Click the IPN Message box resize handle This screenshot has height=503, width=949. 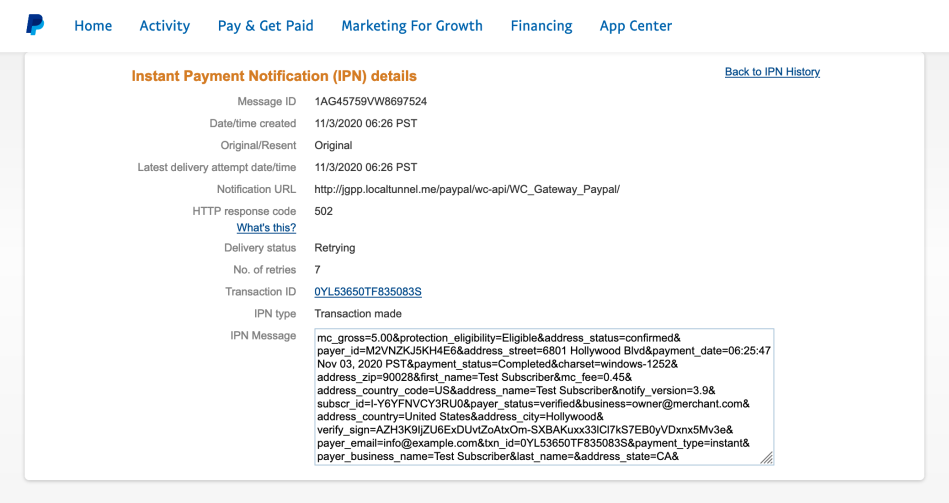[x=766, y=458]
